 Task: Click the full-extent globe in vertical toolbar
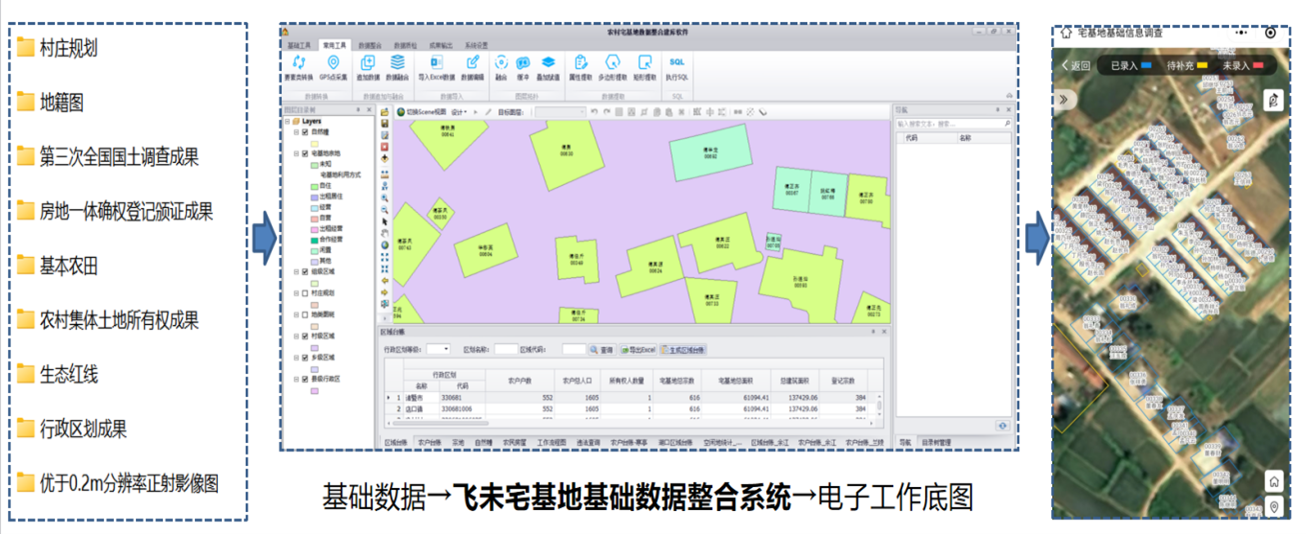pos(385,245)
